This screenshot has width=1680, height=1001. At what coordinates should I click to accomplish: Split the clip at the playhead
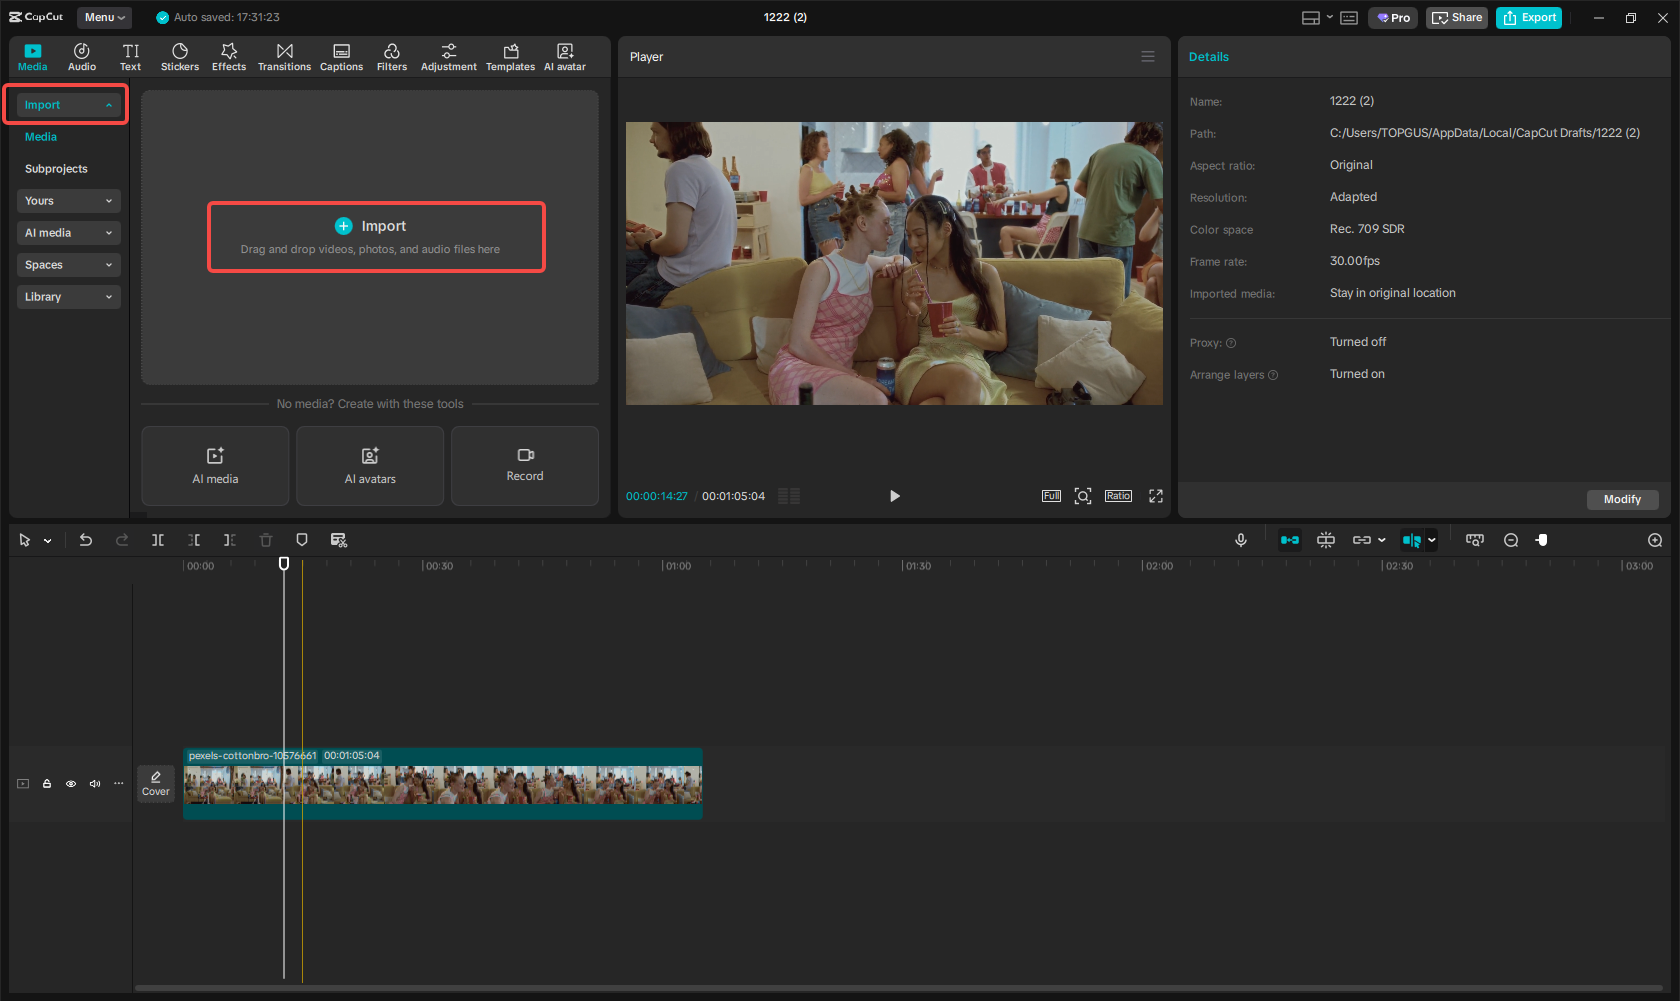(158, 540)
